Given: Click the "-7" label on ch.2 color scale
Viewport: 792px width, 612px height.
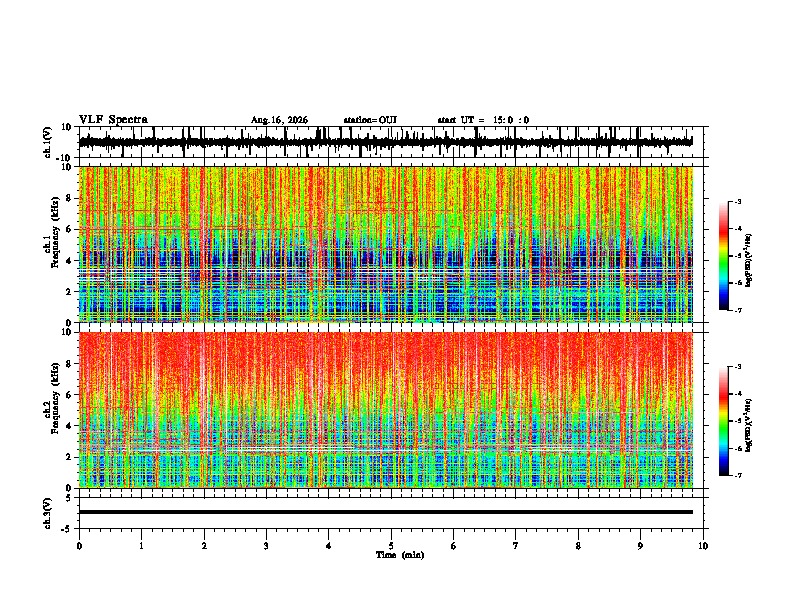Looking at the screenshot, I should [738, 475].
